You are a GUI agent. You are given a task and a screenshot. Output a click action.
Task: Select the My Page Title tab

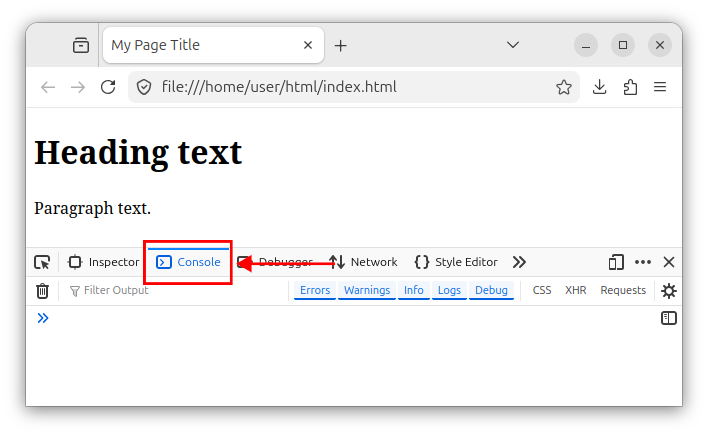[213, 45]
